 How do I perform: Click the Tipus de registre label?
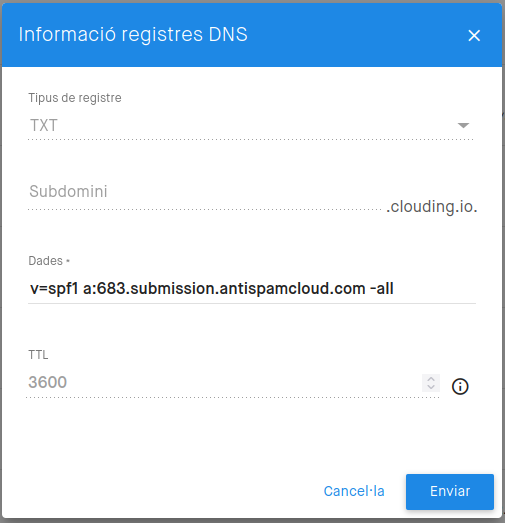pos(75,98)
